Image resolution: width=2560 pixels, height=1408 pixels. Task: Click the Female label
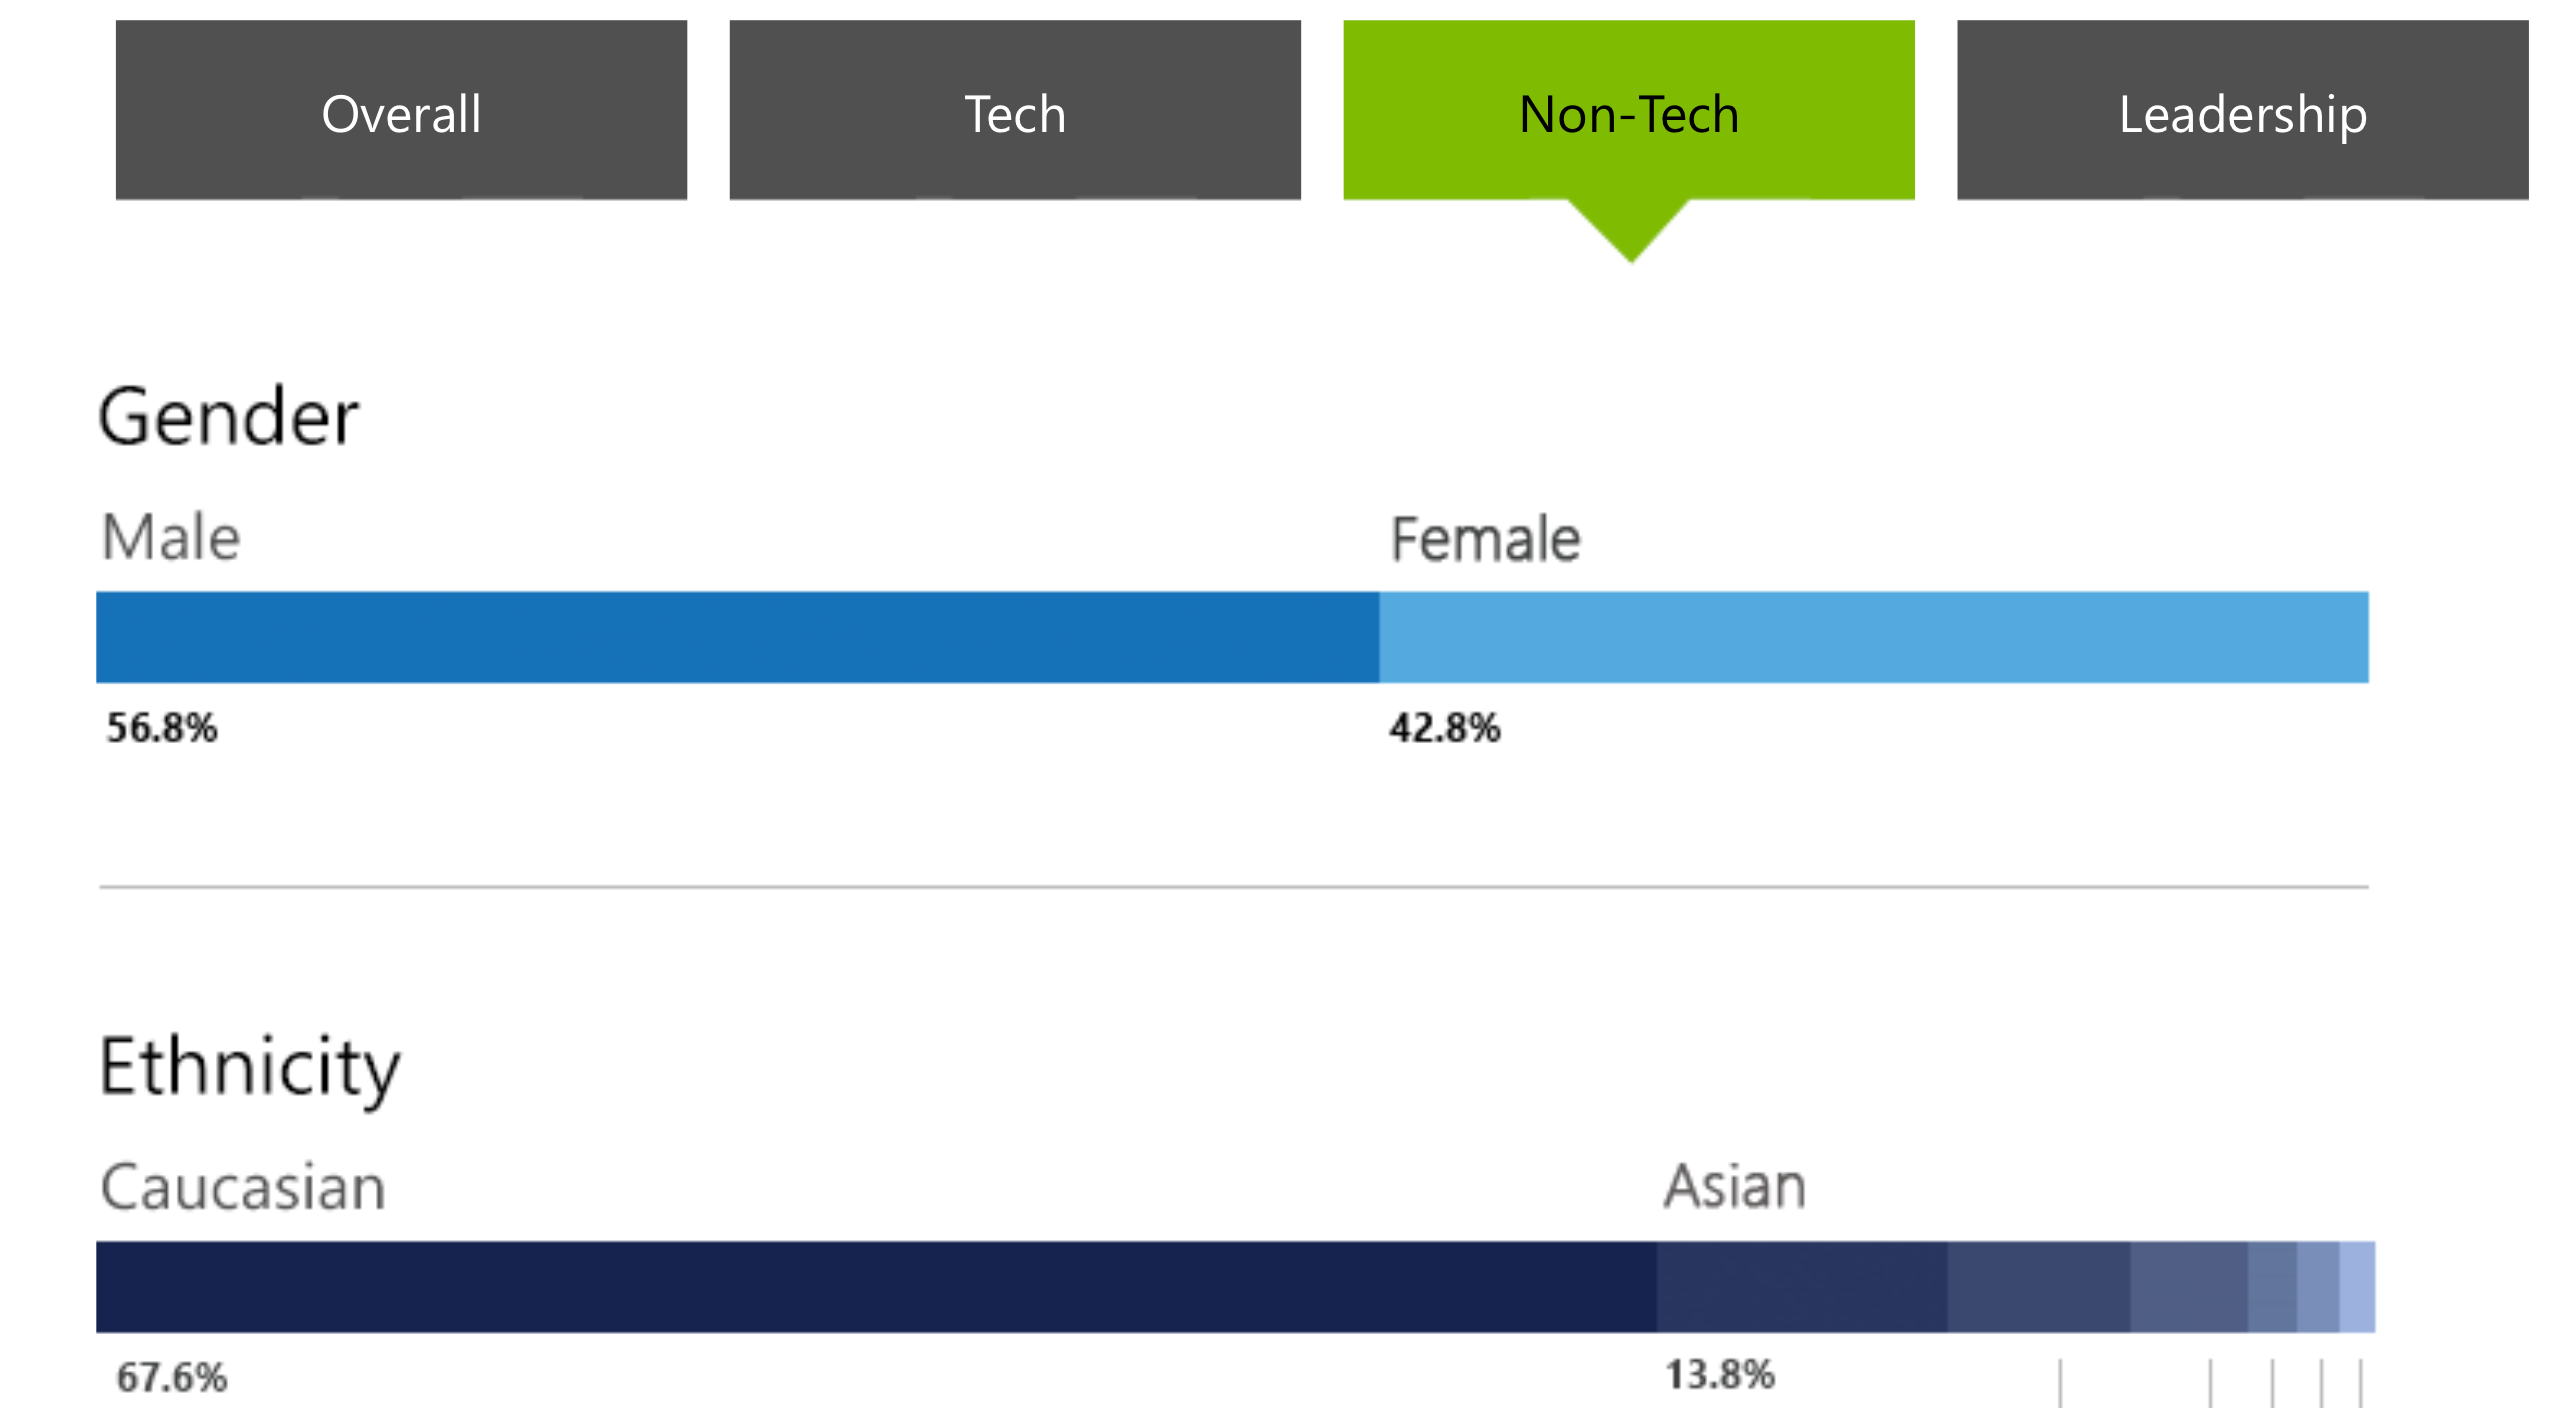pos(1485,540)
